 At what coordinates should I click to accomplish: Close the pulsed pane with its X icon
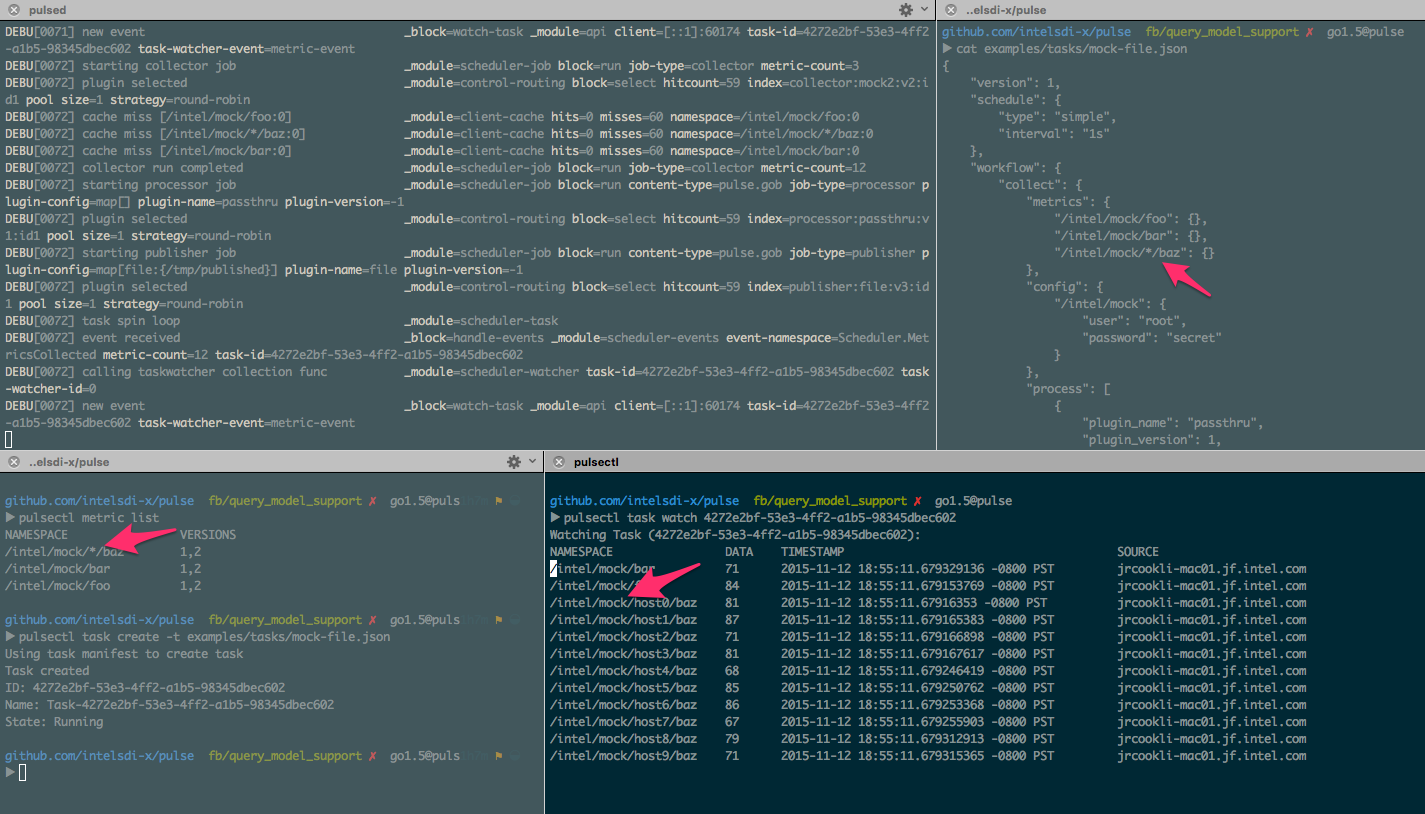14,9
